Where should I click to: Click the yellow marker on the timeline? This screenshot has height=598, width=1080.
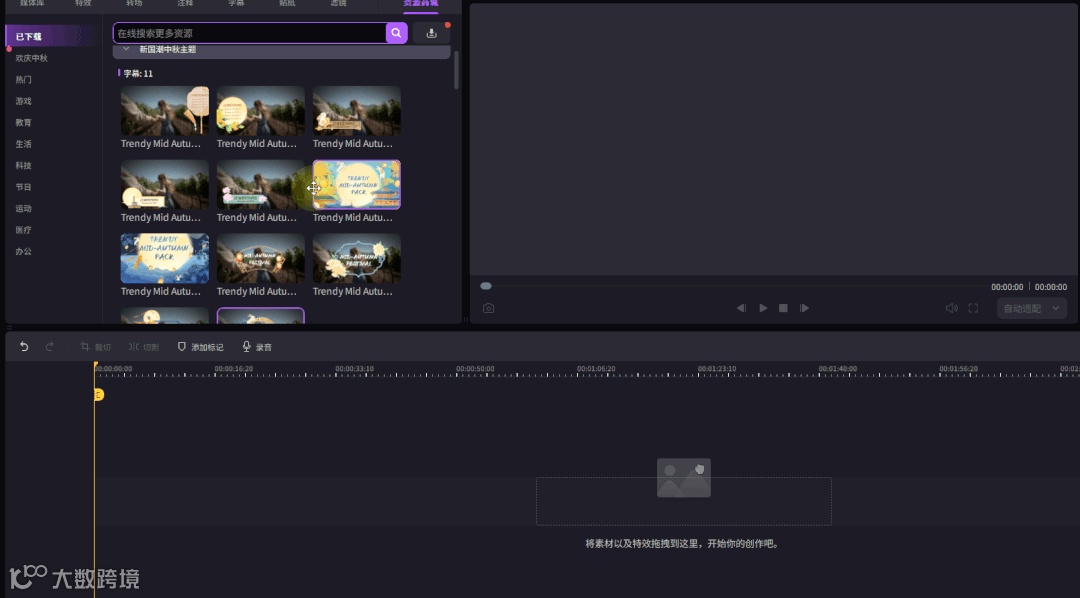point(98,394)
